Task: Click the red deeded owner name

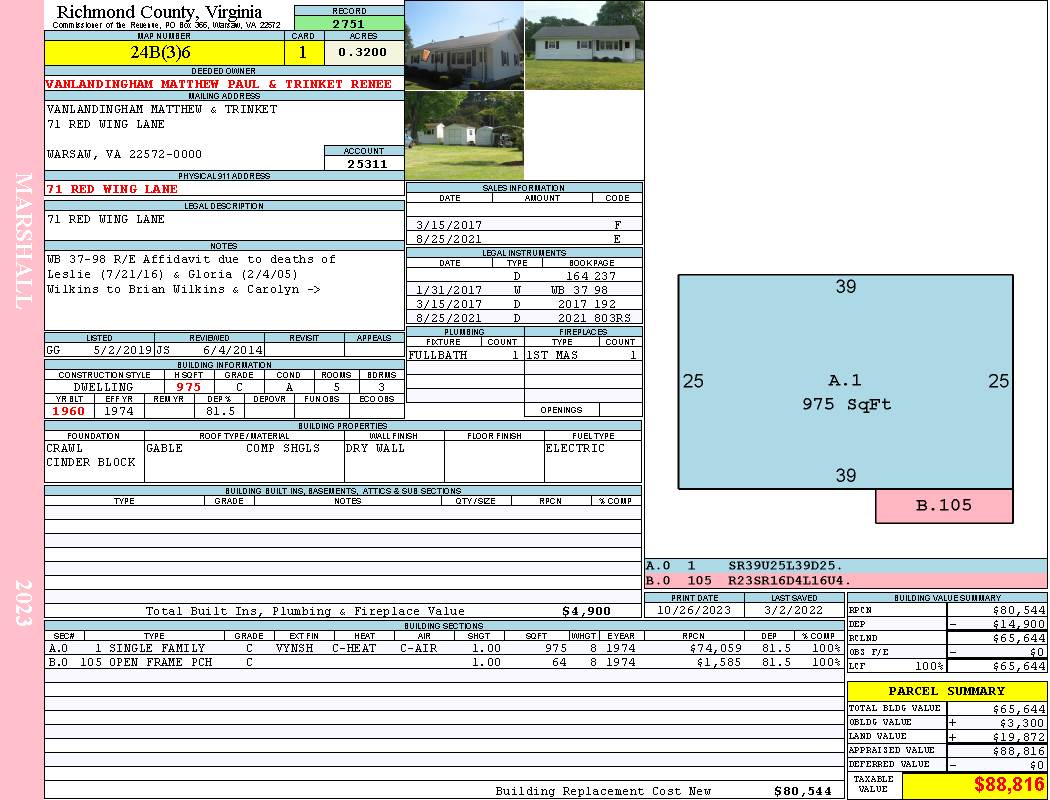Action: 219,84
